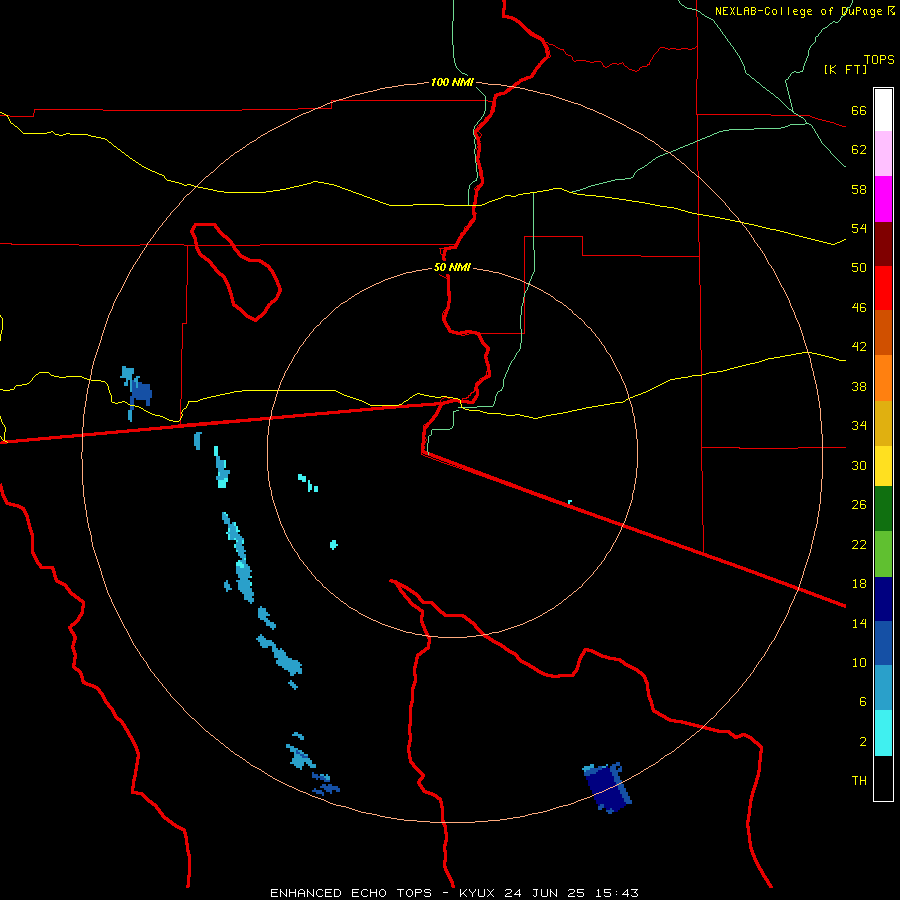Click the 2 legend value
Viewport: 900px width, 900px height.
click(863, 742)
